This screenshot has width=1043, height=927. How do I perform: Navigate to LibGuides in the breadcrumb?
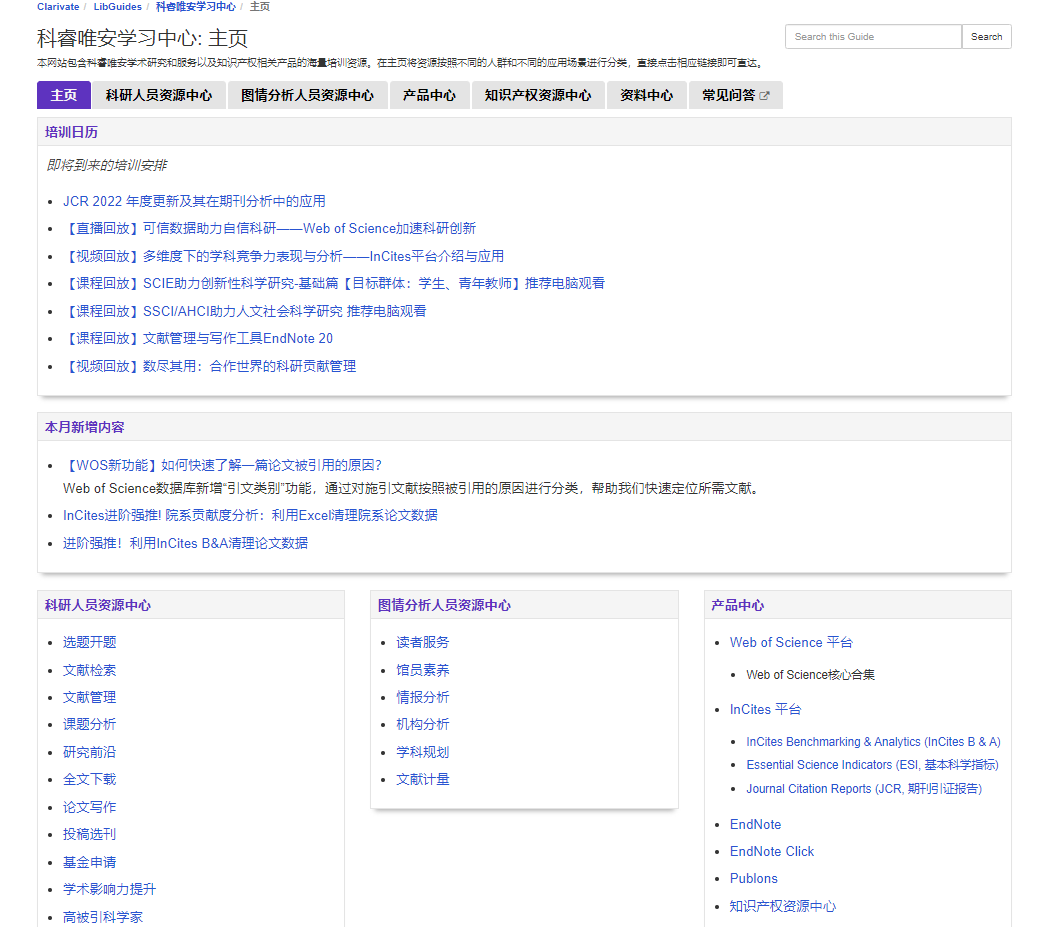point(118,7)
